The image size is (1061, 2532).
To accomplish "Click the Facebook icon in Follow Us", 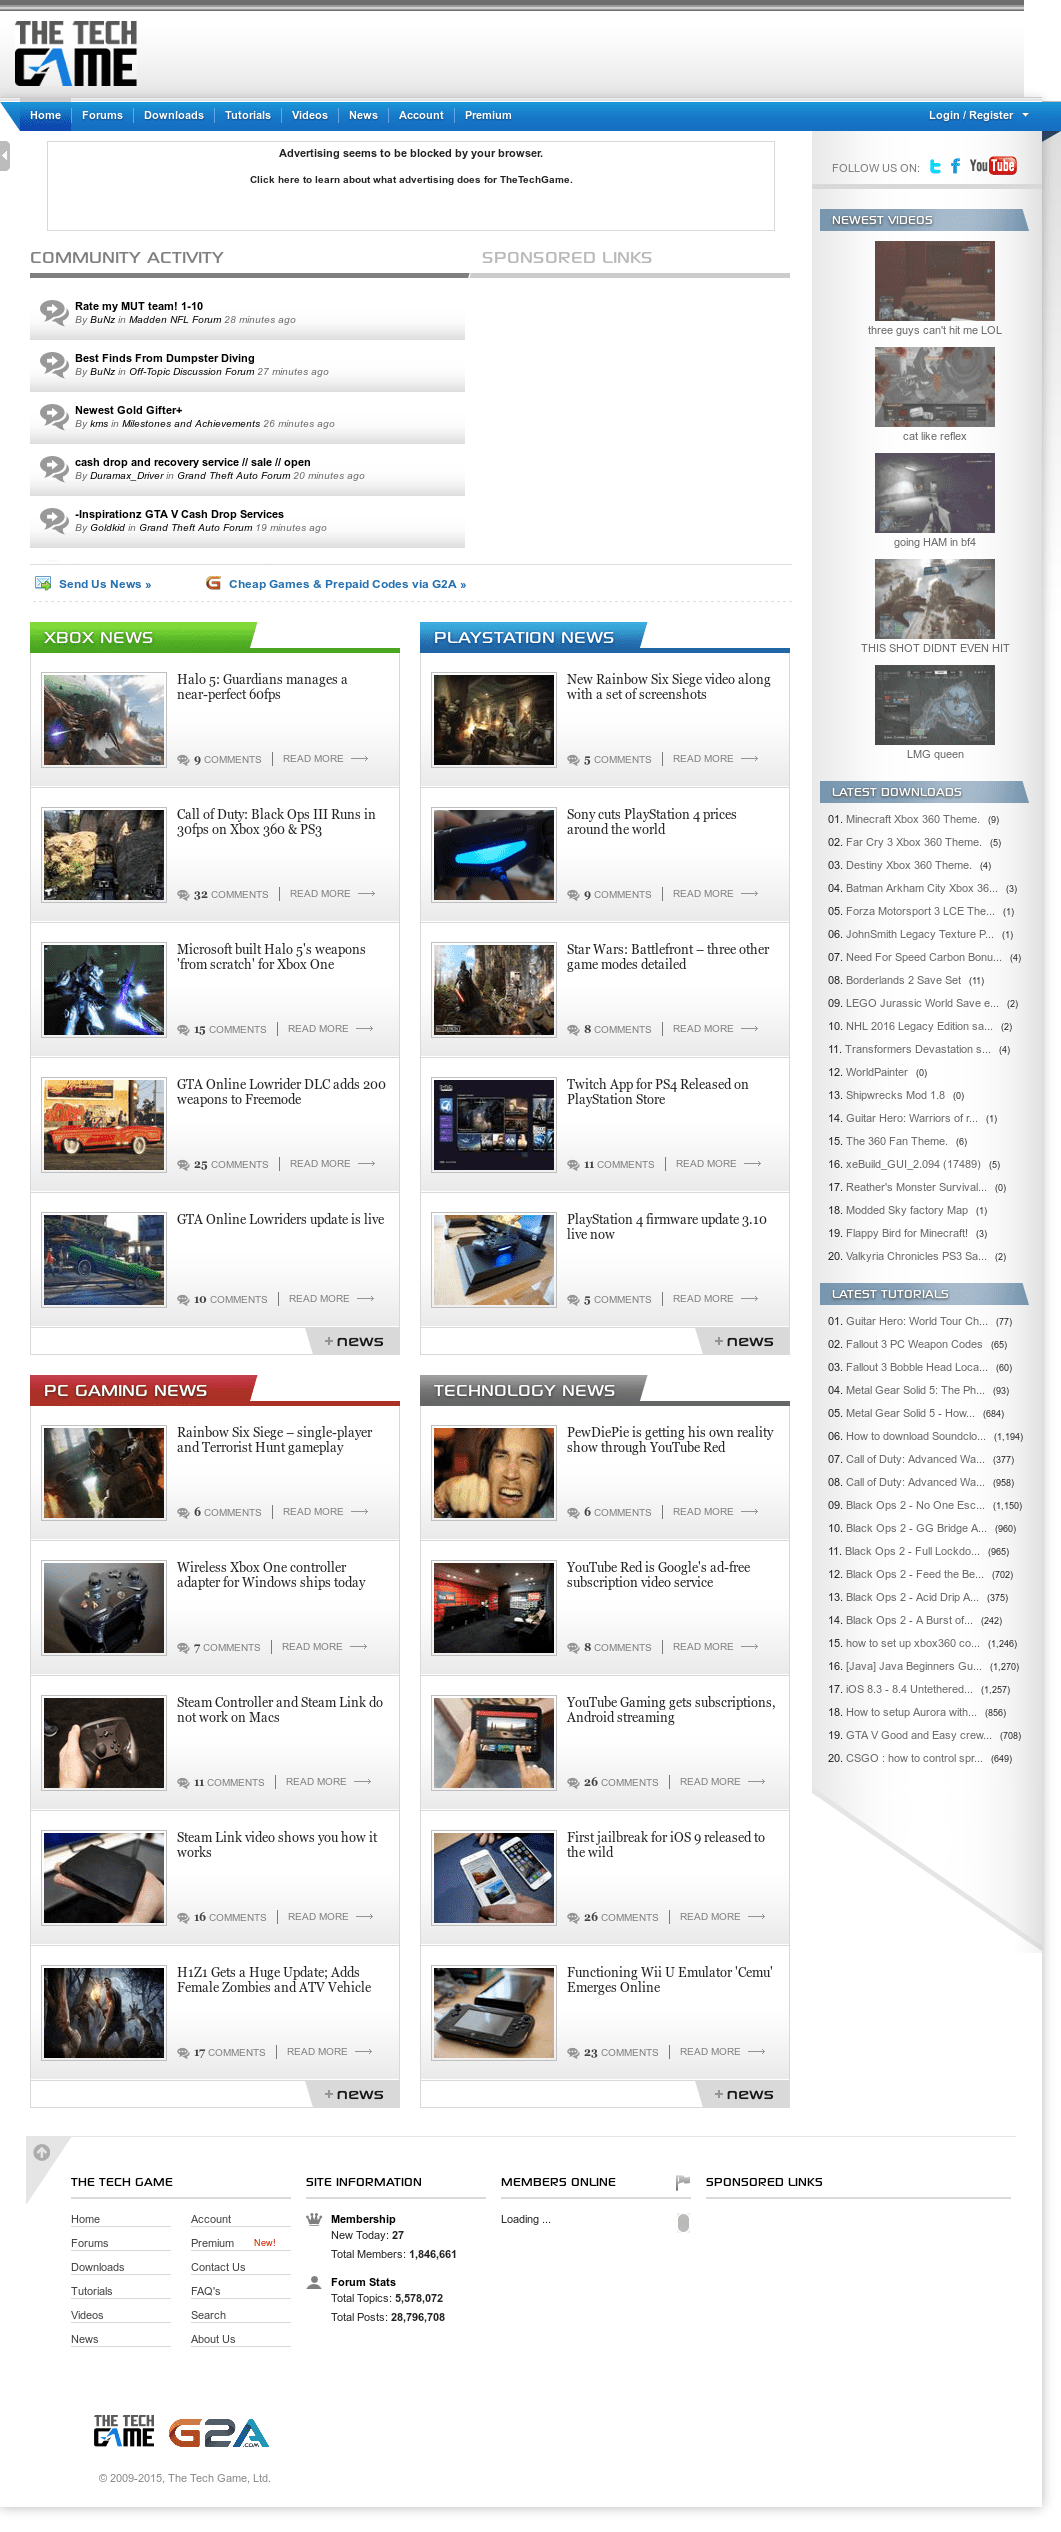I will tap(955, 166).
